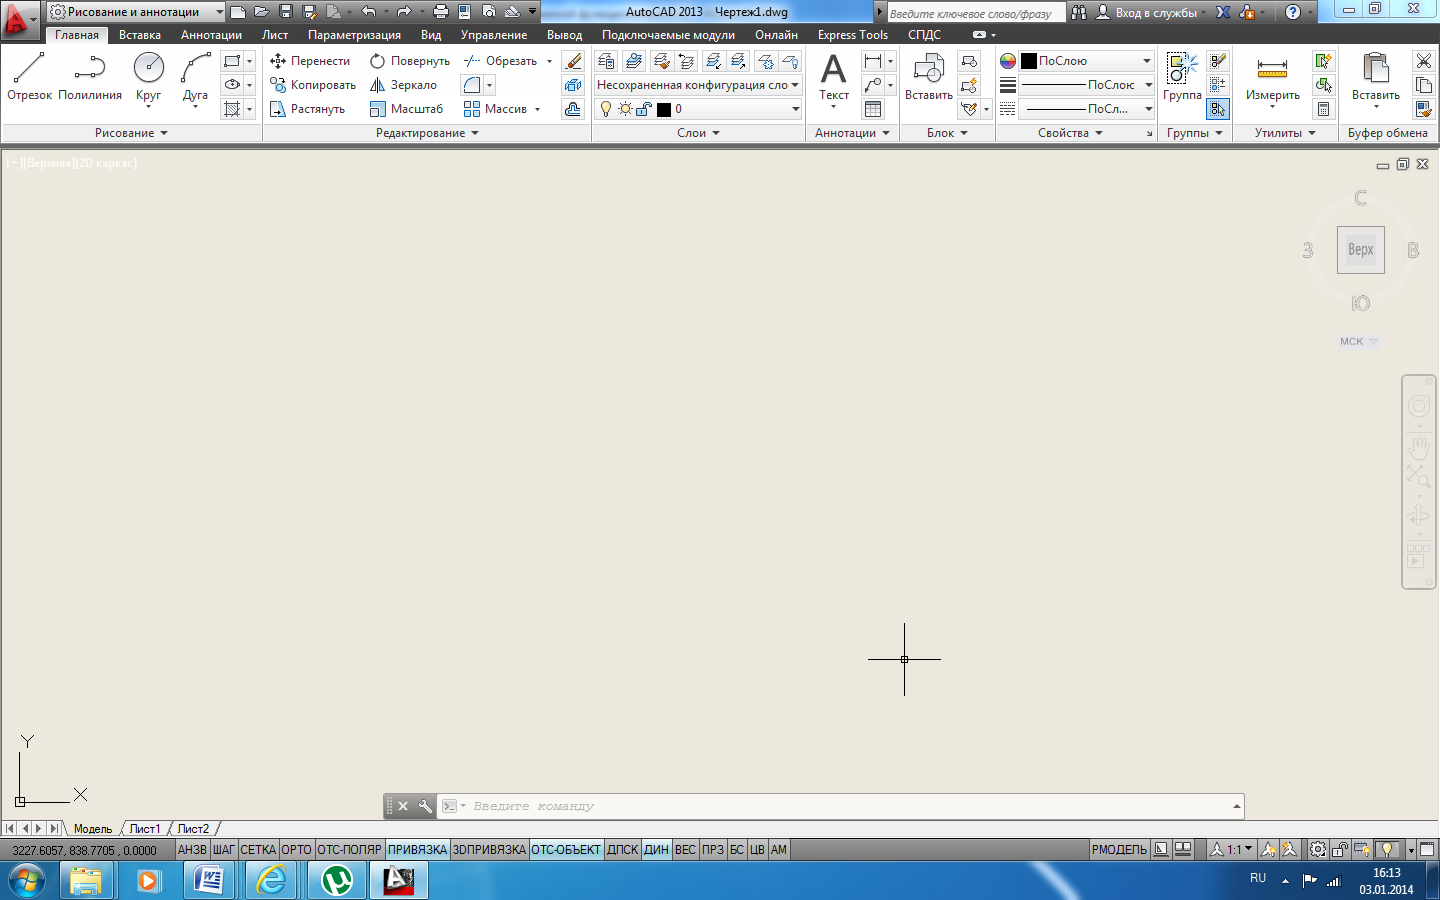
Task: Disable ПРИВЯЗКА object snap
Action: pos(417,850)
